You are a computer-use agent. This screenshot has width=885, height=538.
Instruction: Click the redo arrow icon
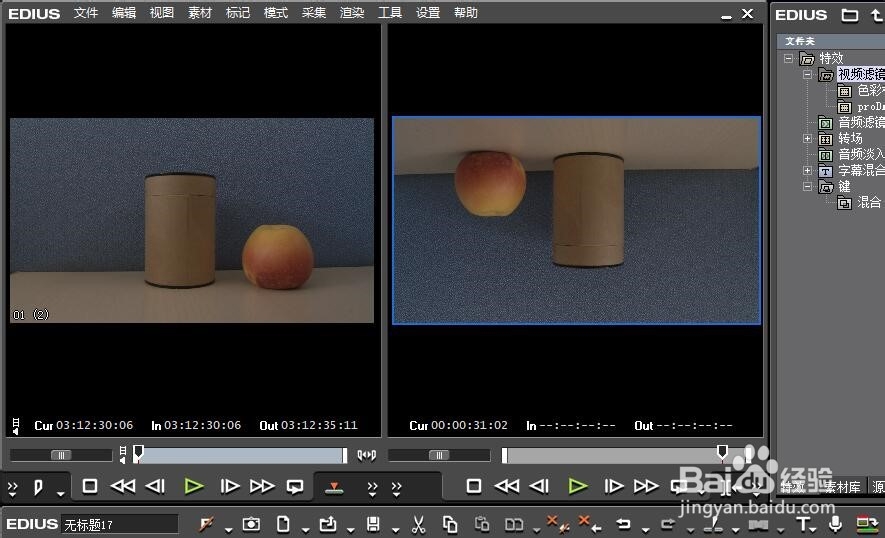click(668, 524)
